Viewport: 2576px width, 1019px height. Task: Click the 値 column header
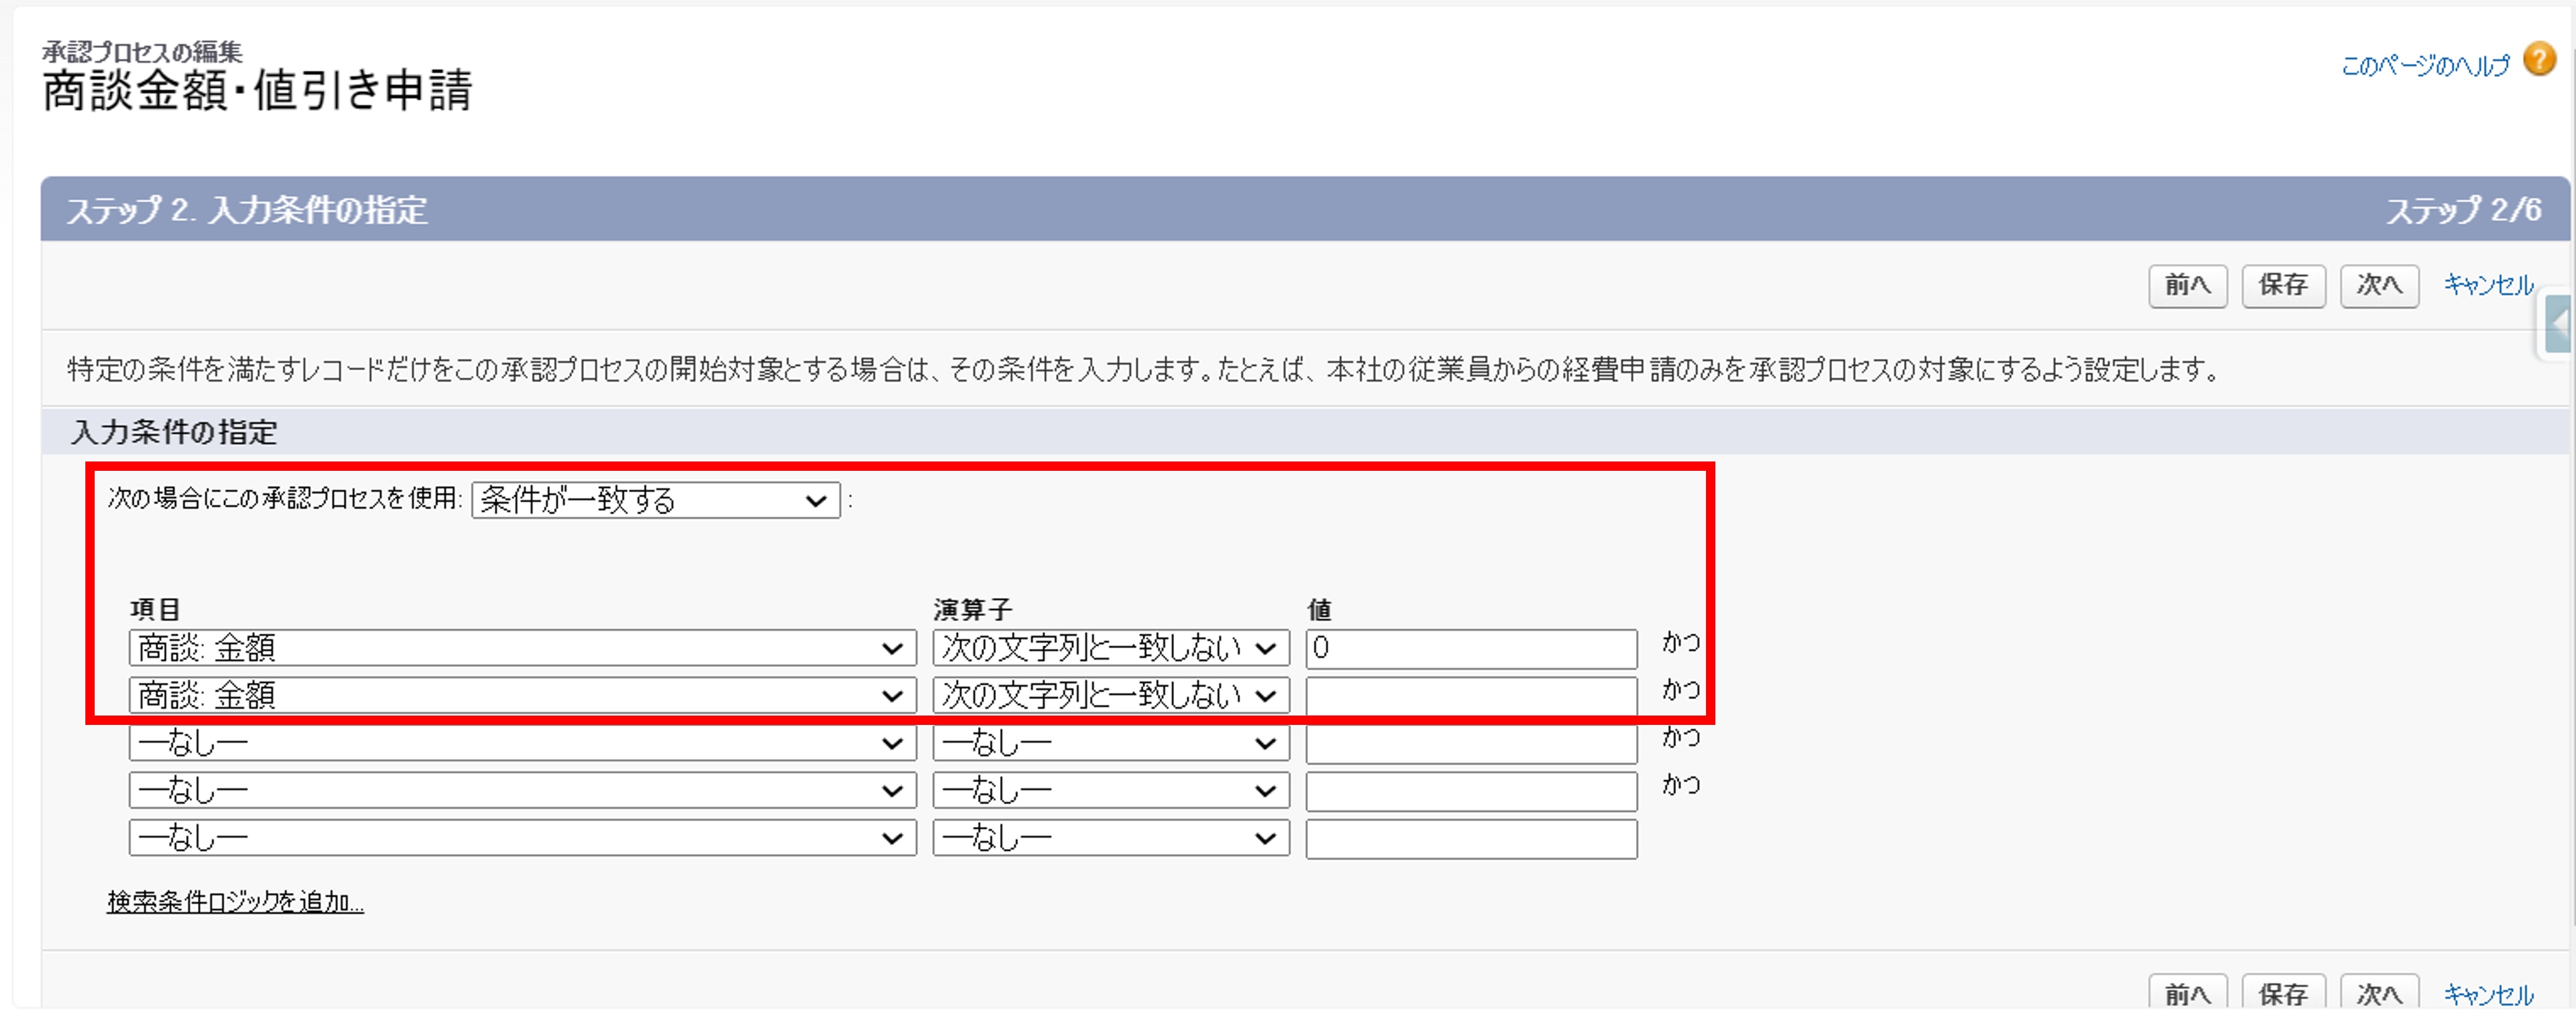click(1319, 609)
